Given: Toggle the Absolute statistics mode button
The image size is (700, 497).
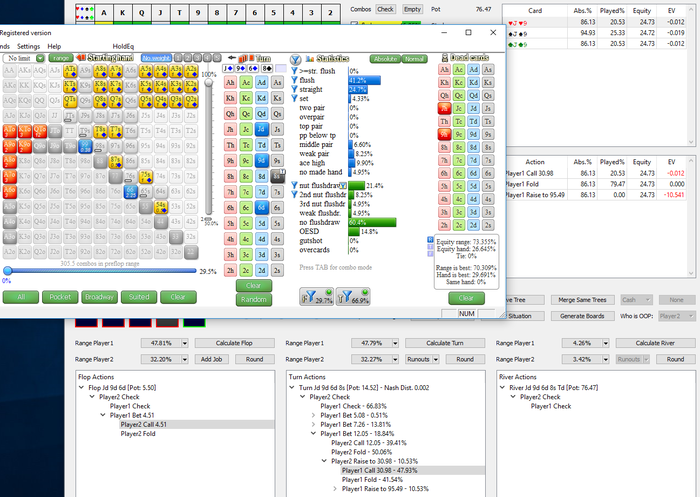Looking at the screenshot, I should pyautogui.click(x=385, y=58).
